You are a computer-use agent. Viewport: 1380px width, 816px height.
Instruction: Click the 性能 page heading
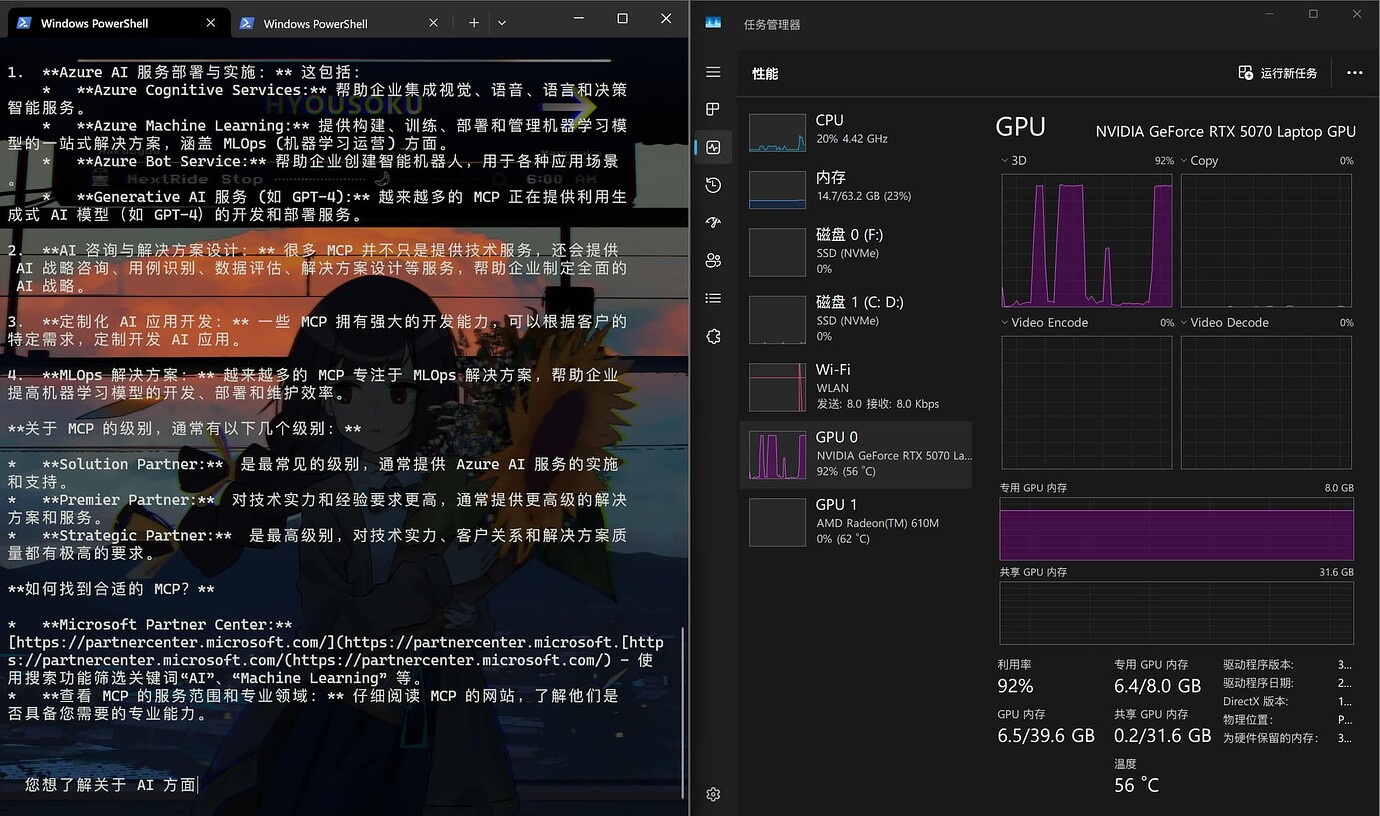point(765,73)
